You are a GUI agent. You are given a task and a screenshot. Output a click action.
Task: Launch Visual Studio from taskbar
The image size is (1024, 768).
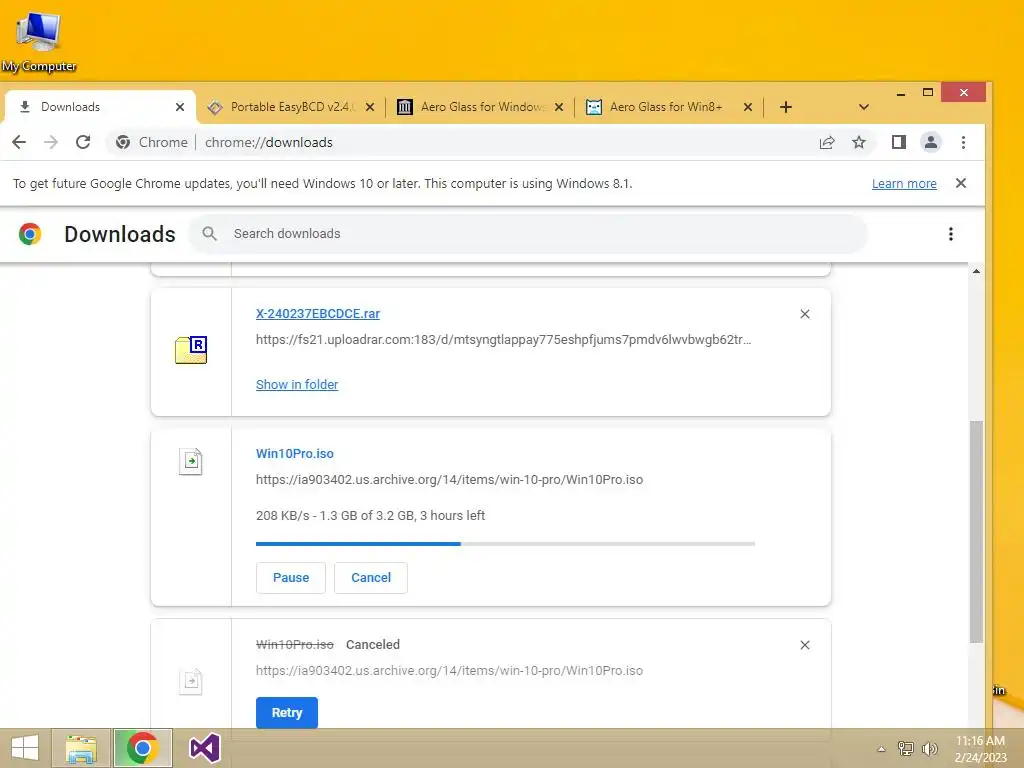pos(204,748)
